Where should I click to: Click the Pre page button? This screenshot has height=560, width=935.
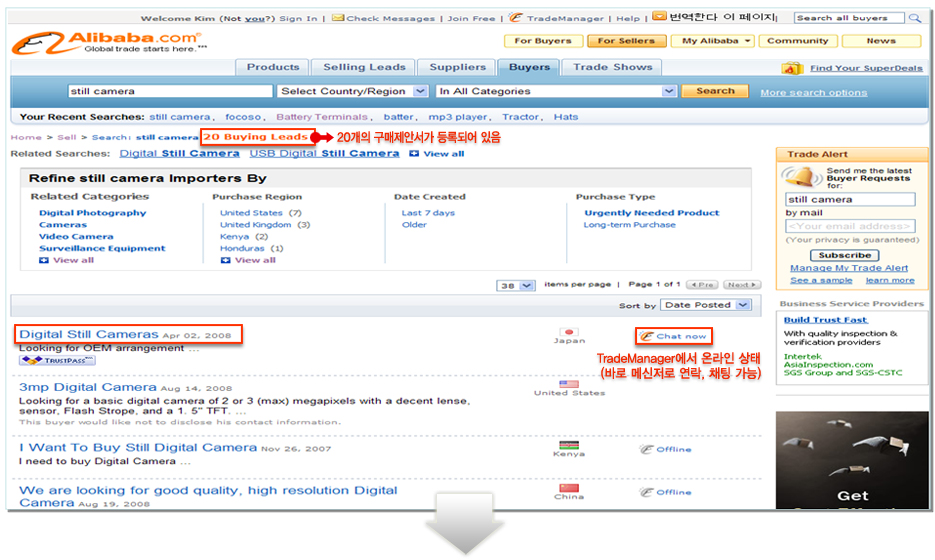pyautogui.click(x=702, y=285)
